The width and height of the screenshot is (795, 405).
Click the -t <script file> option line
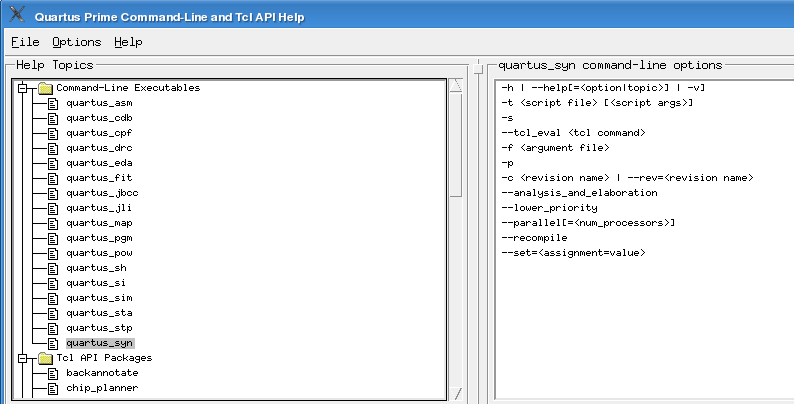click(597, 103)
